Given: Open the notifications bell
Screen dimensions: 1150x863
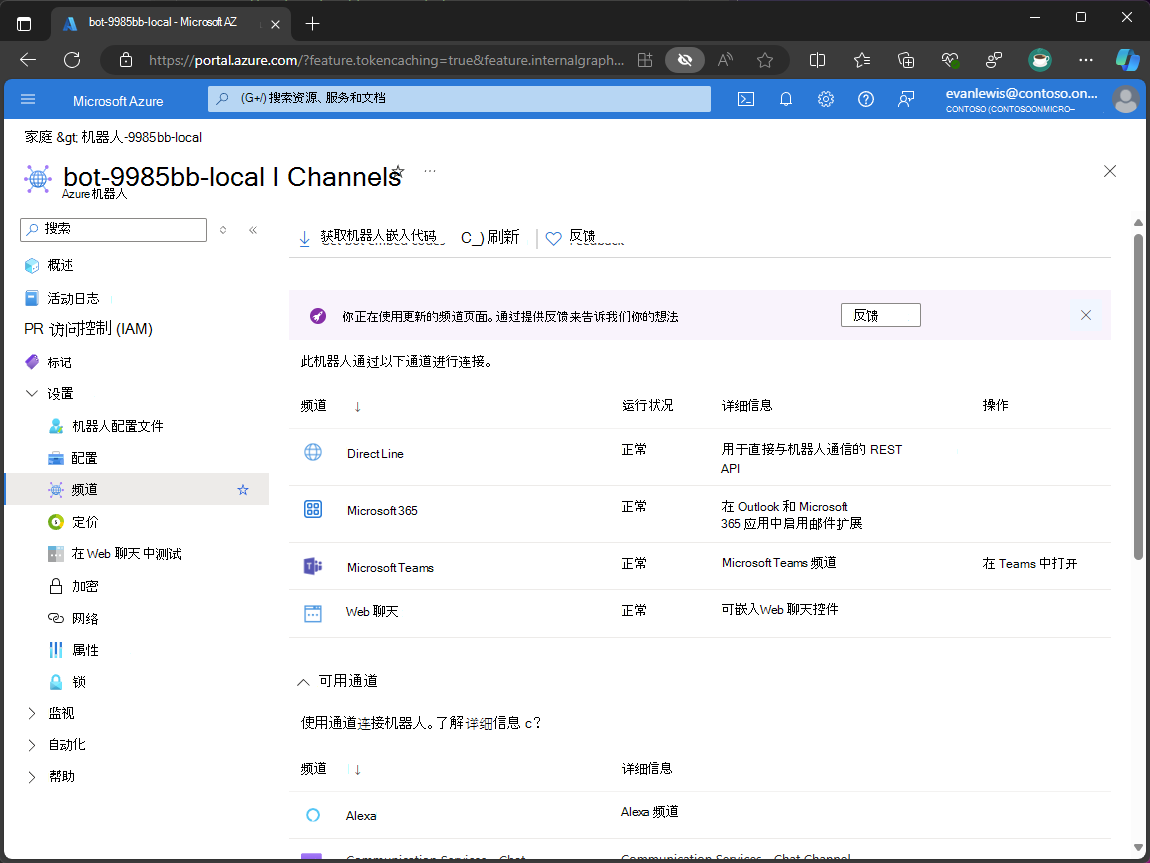Looking at the screenshot, I should (785, 99).
